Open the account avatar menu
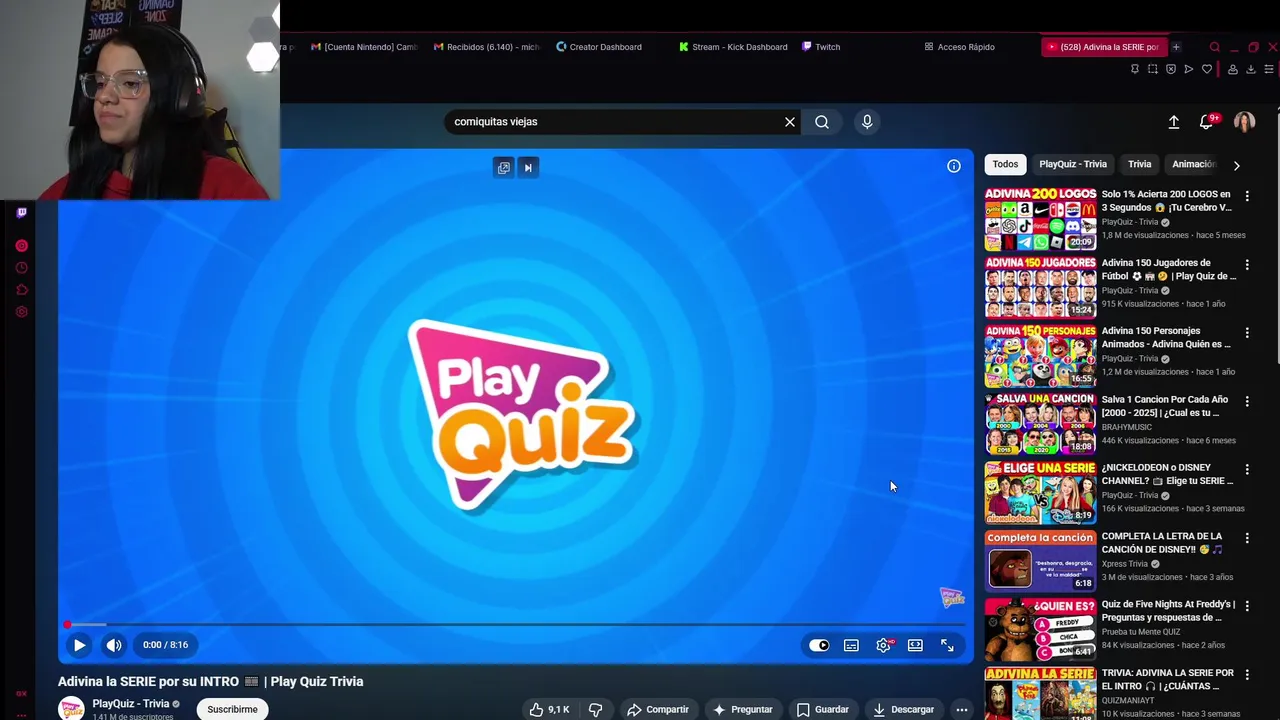 (1244, 122)
